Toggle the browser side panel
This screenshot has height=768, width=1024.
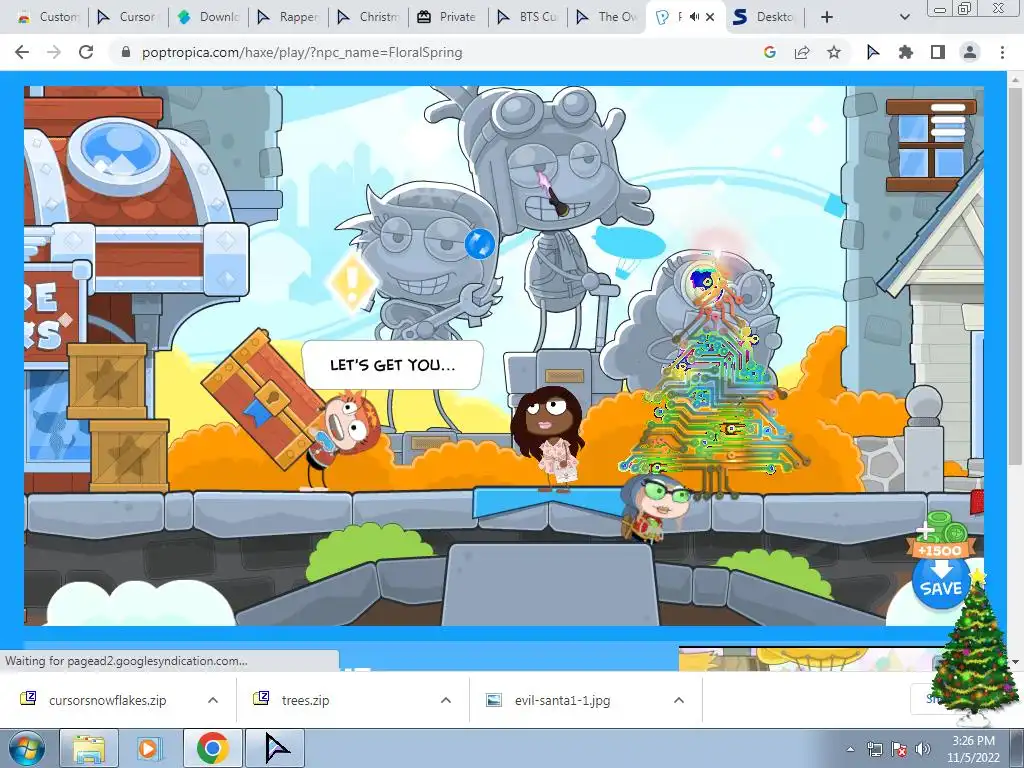(938, 52)
